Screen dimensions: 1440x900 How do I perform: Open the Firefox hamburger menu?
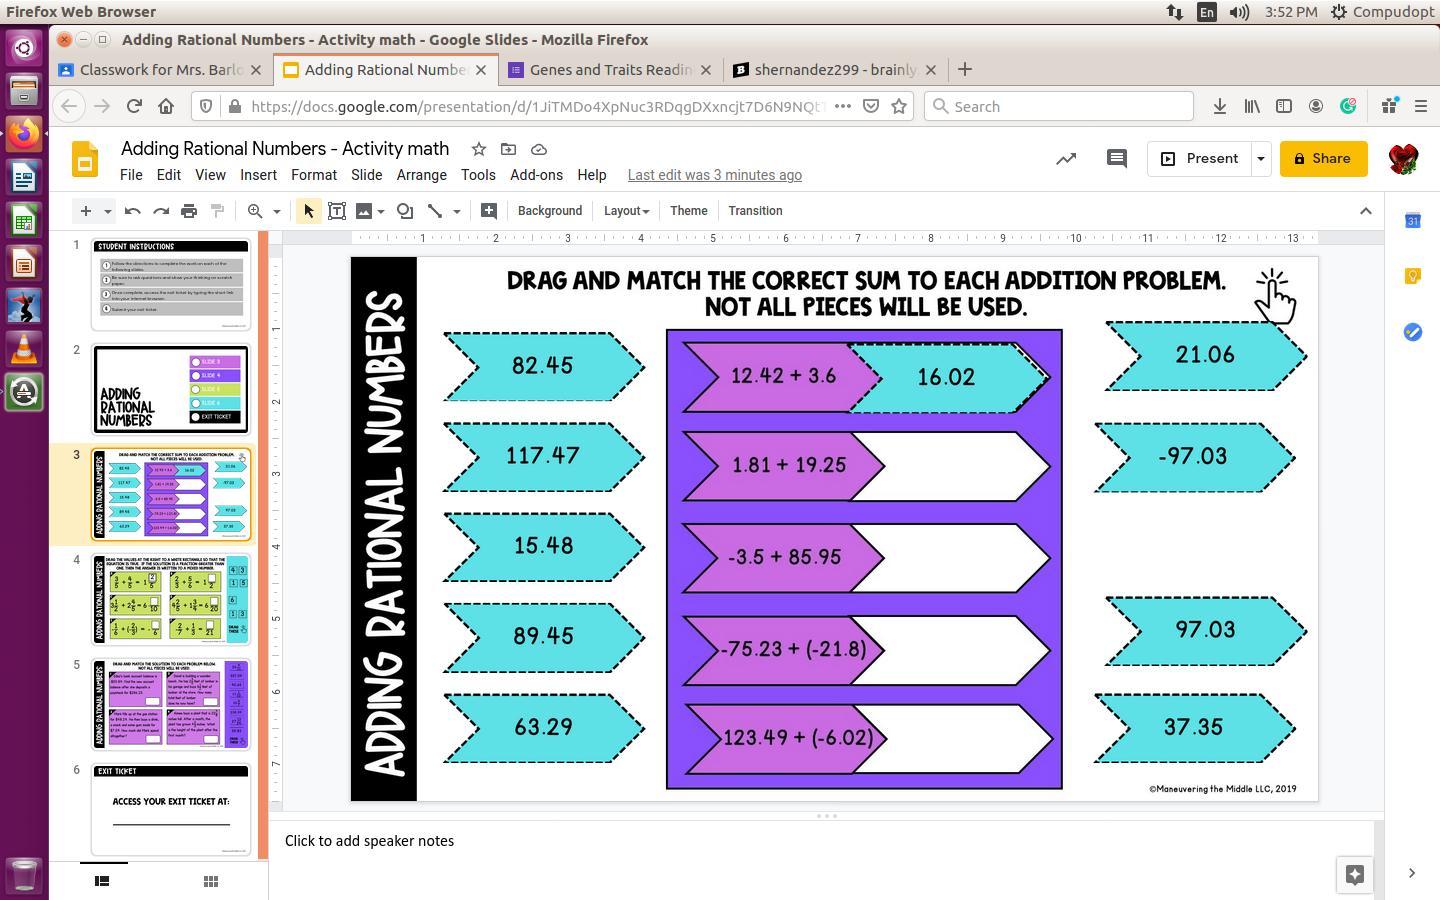(x=1420, y=106)
